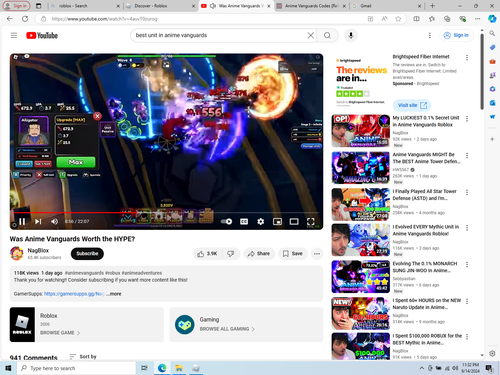Switch to Anime Vanguards Codes tab
Viewport: 500px width, 375px height.
pos(312,6)
